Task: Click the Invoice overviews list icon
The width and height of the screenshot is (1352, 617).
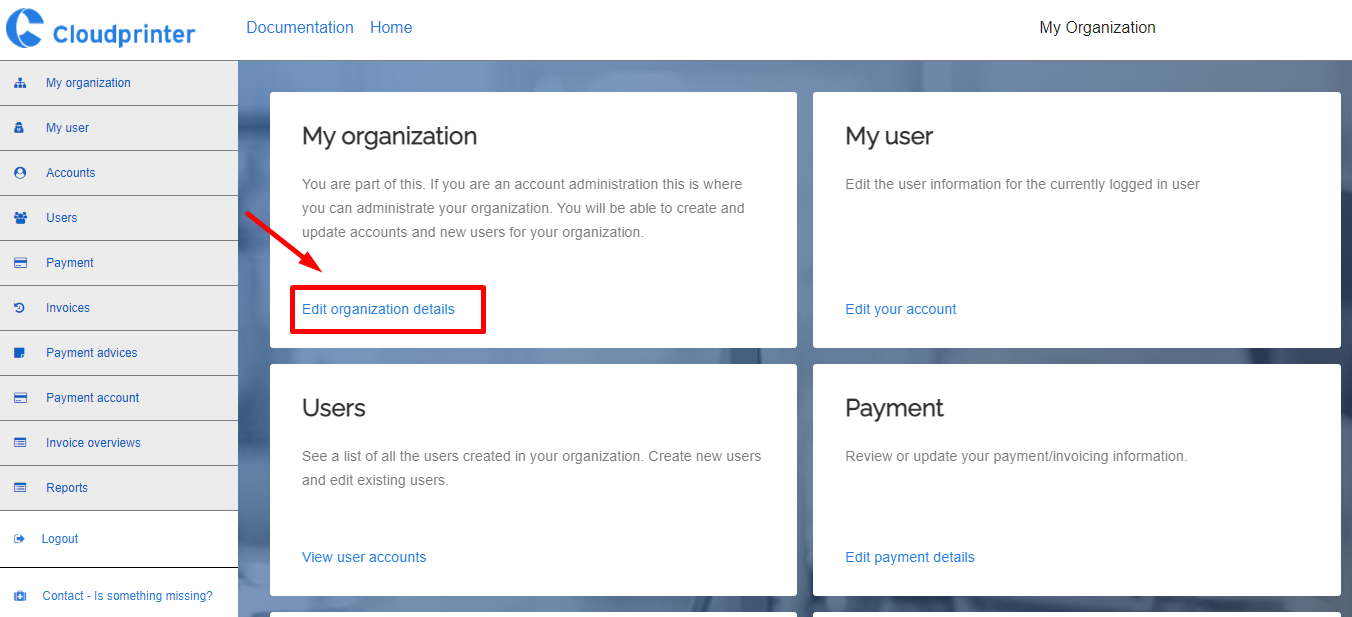Action: 20,443
